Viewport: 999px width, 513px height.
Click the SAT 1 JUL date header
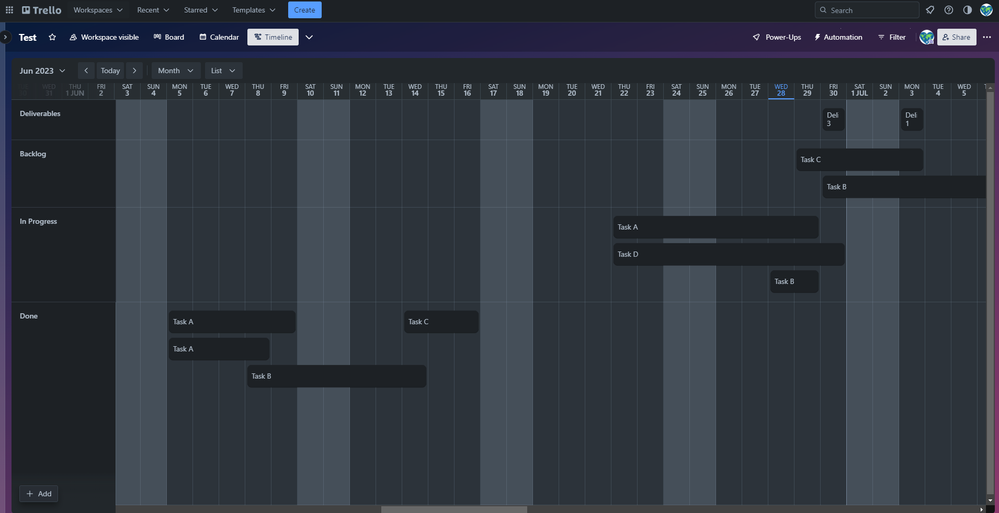pos(859,90)
